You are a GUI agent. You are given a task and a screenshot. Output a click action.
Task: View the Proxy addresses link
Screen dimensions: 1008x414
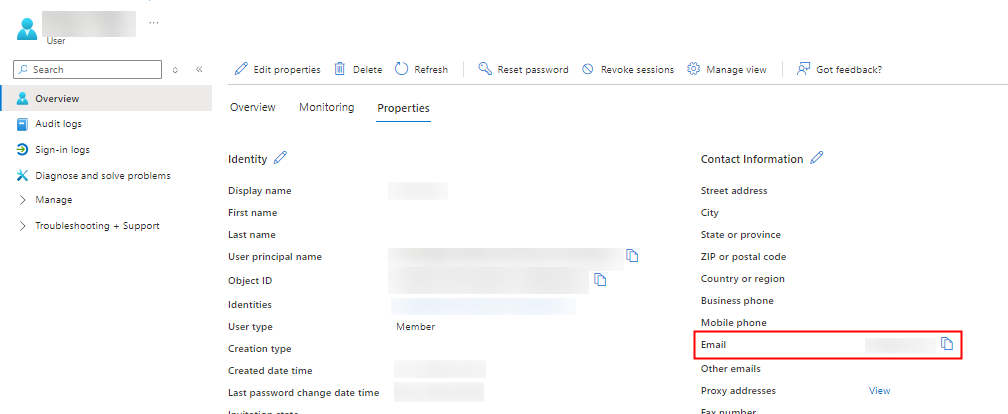click(x=879, y=390)
